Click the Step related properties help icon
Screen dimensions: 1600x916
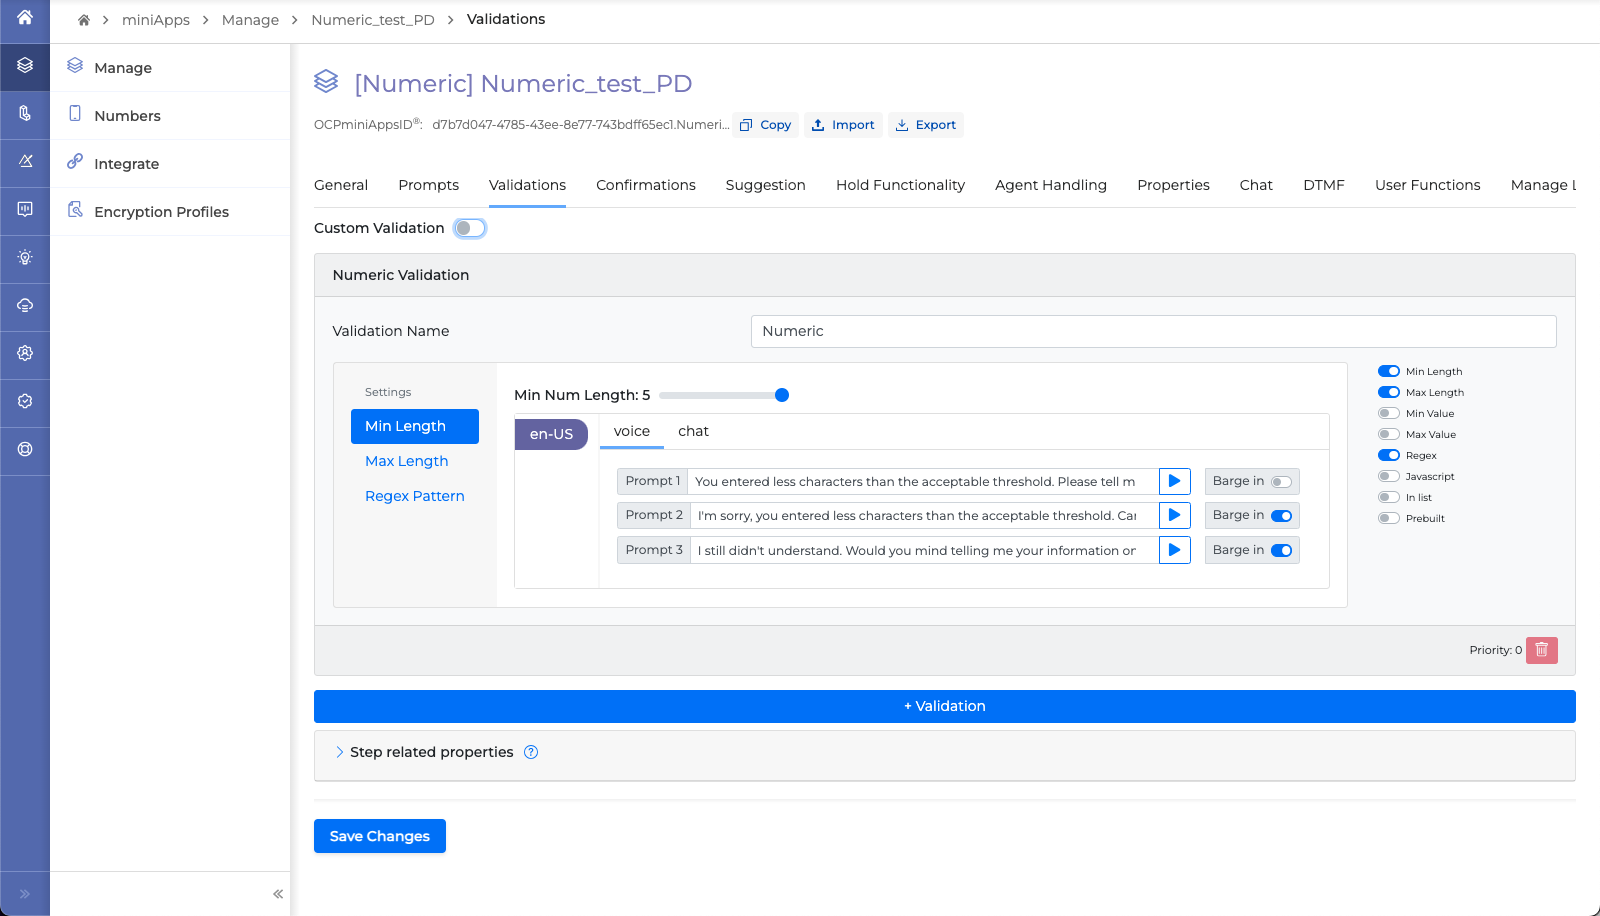pyautogui.click(x=531, y=753)
